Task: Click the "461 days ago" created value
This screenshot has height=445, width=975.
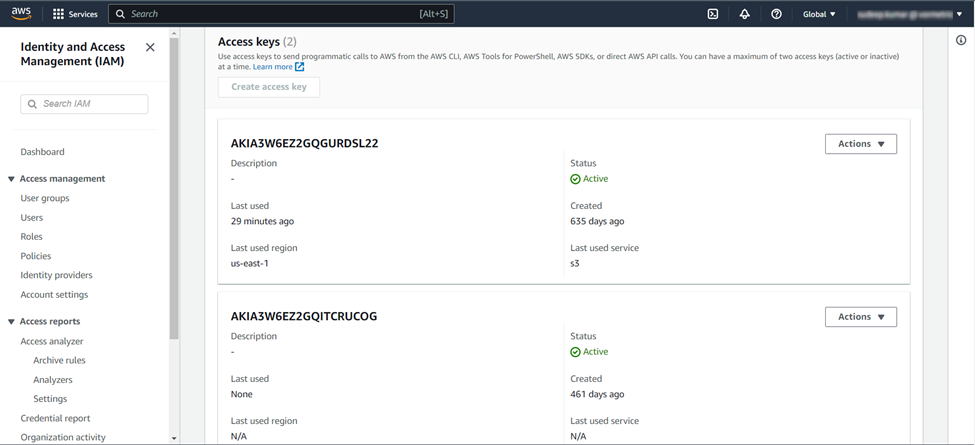Action: [x=597, y=394]
